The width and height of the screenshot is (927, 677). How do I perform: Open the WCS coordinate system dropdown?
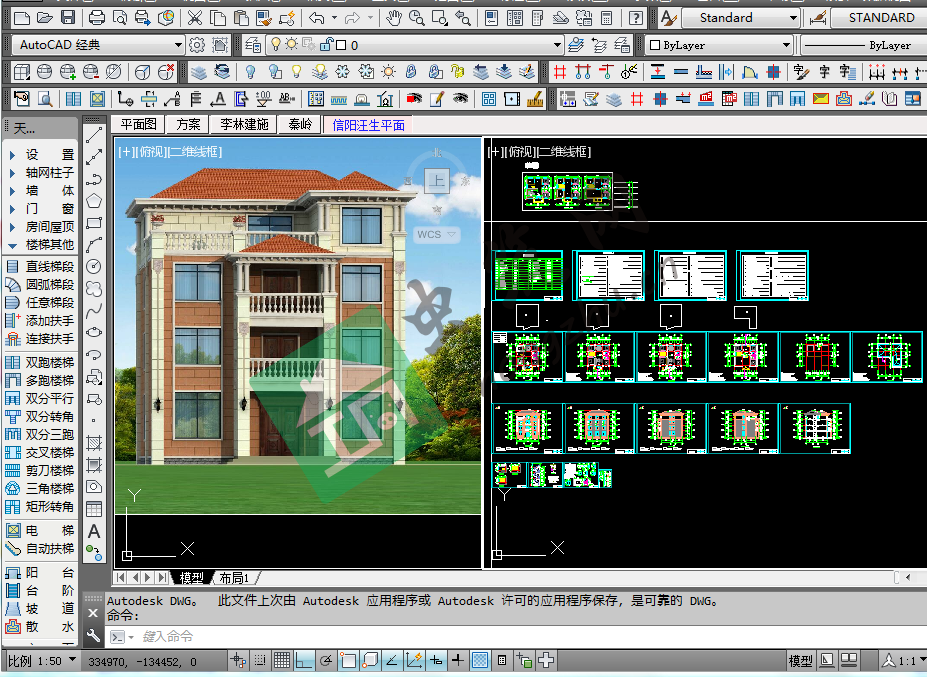tap(437, 235)
